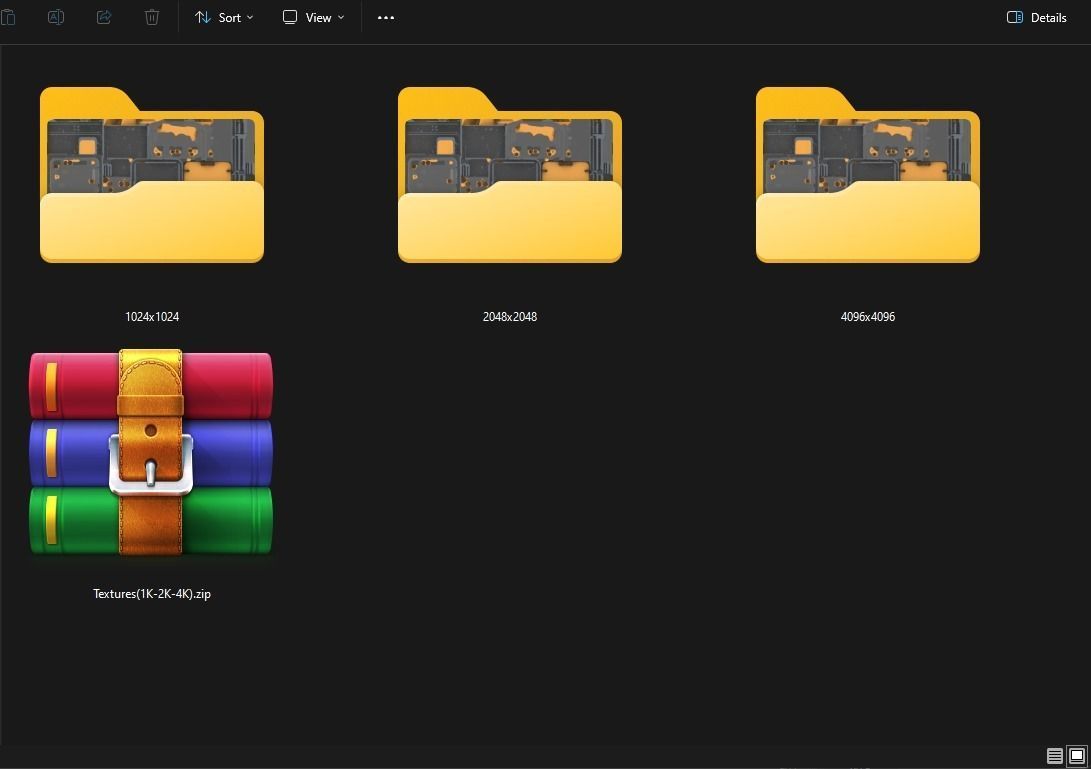This screenshot has width=1091, height=769.
Task: Click the Delete trash icon
Action: point(152,17)
